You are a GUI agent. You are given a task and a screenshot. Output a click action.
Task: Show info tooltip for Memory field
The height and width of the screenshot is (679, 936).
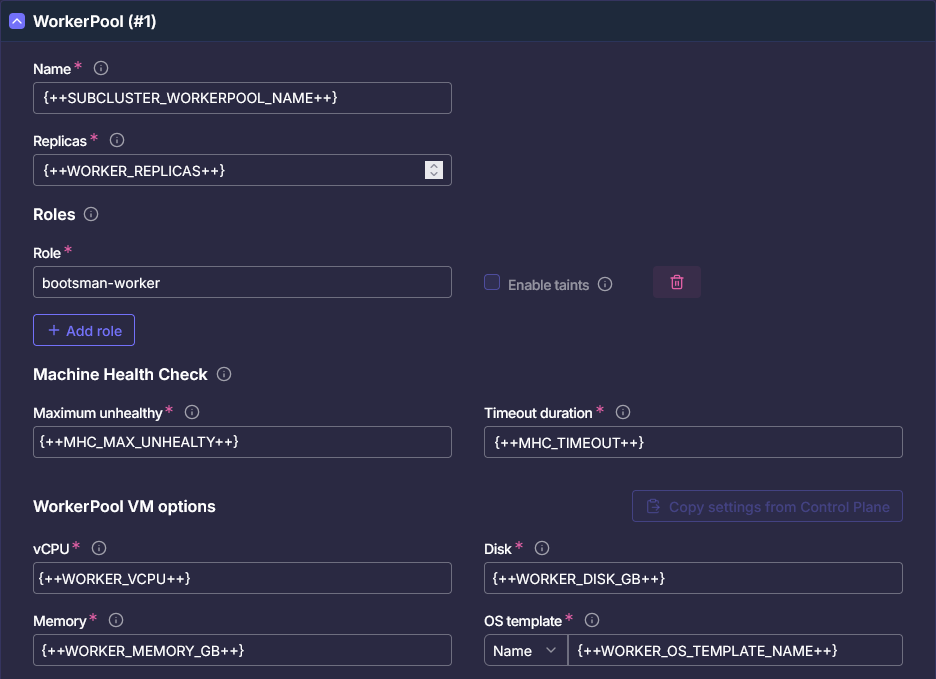pos(116,620)
